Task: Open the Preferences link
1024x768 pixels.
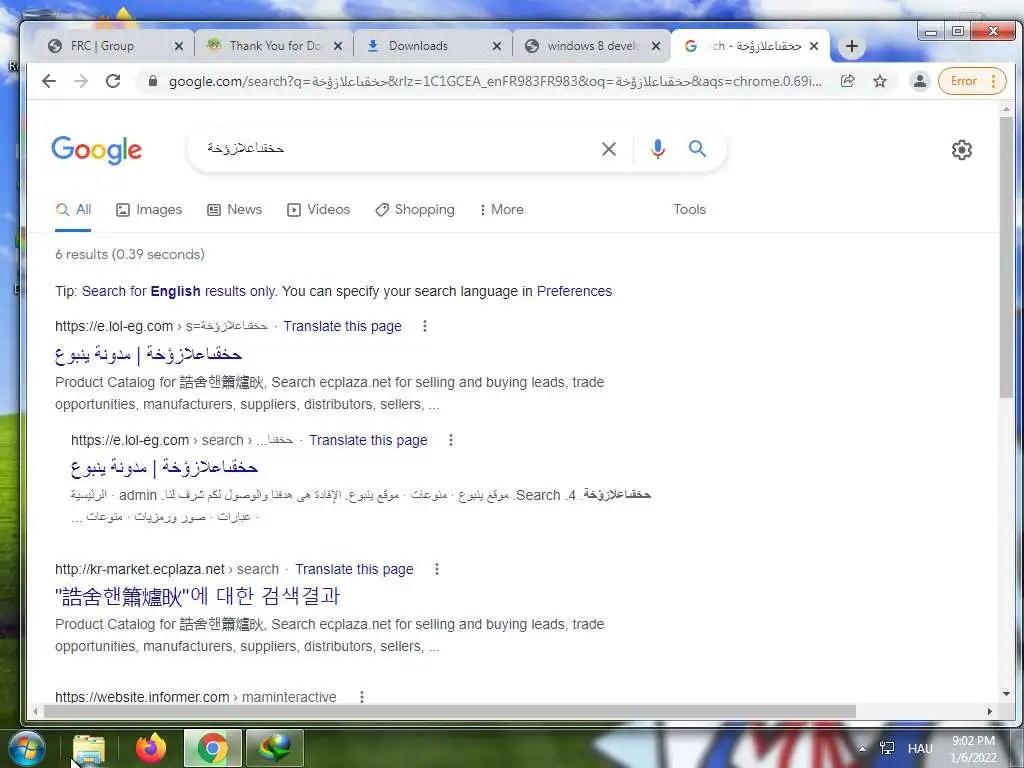Action: pos(574,291)
